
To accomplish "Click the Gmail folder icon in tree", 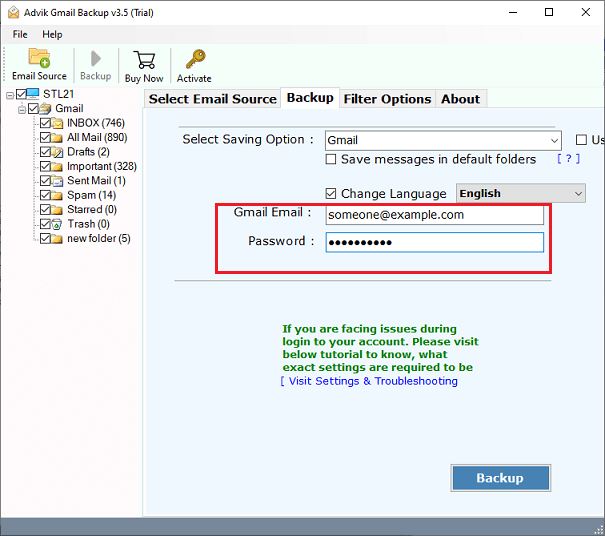I will [45, 109].
